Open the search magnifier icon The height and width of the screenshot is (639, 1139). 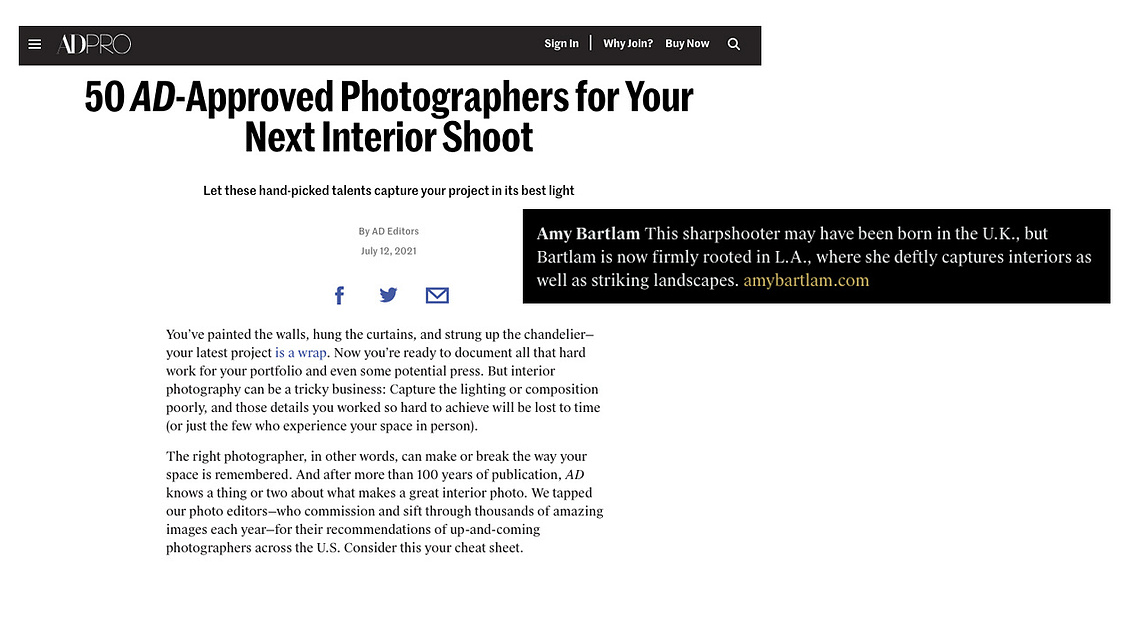[734, 44]
